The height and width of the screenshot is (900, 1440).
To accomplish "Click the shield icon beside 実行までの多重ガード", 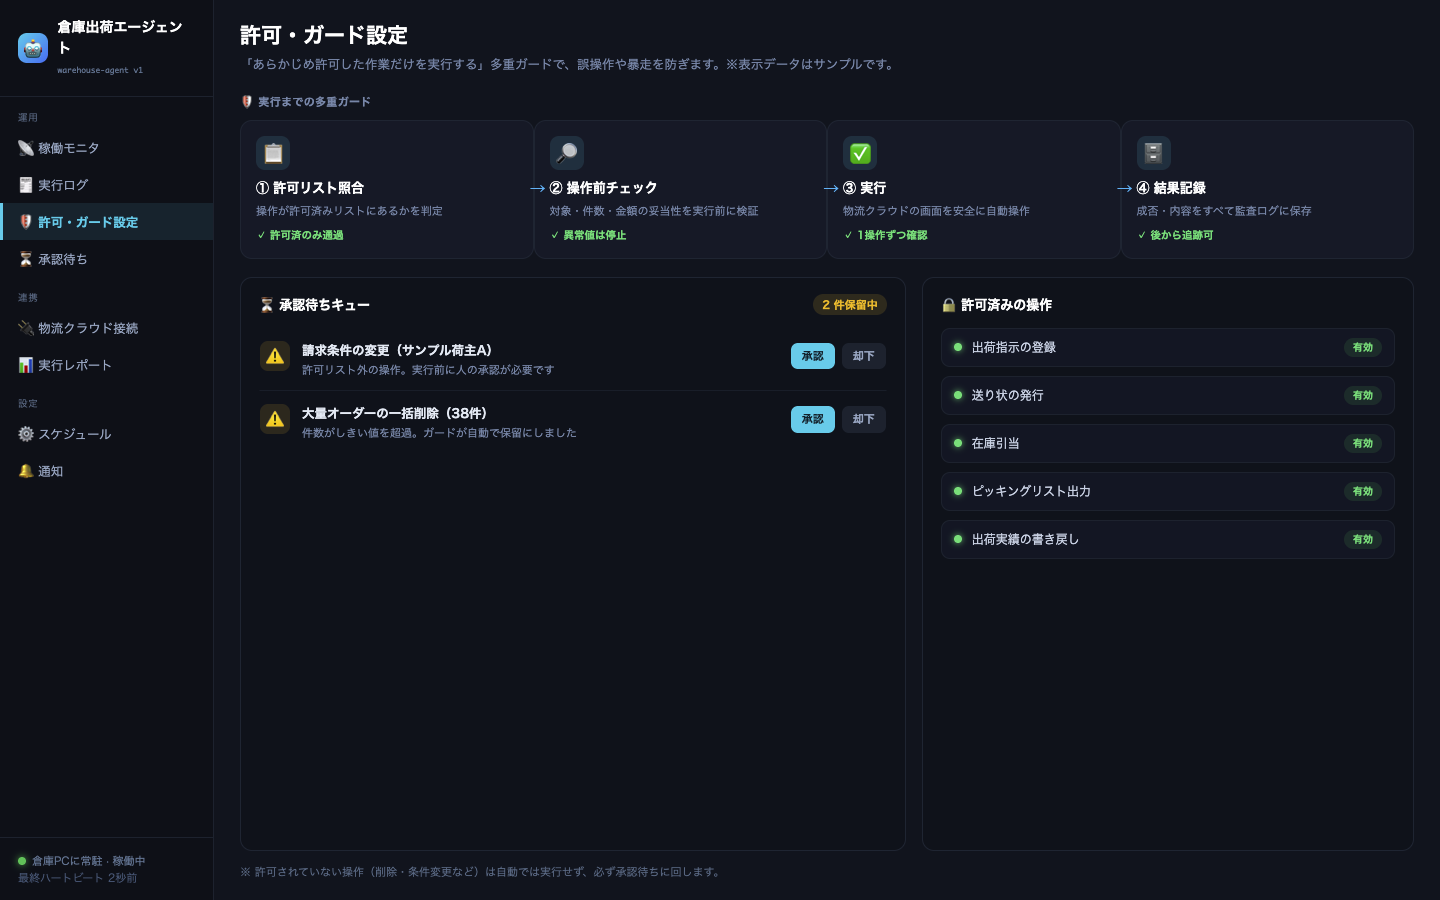I will [x=247, y=102].
